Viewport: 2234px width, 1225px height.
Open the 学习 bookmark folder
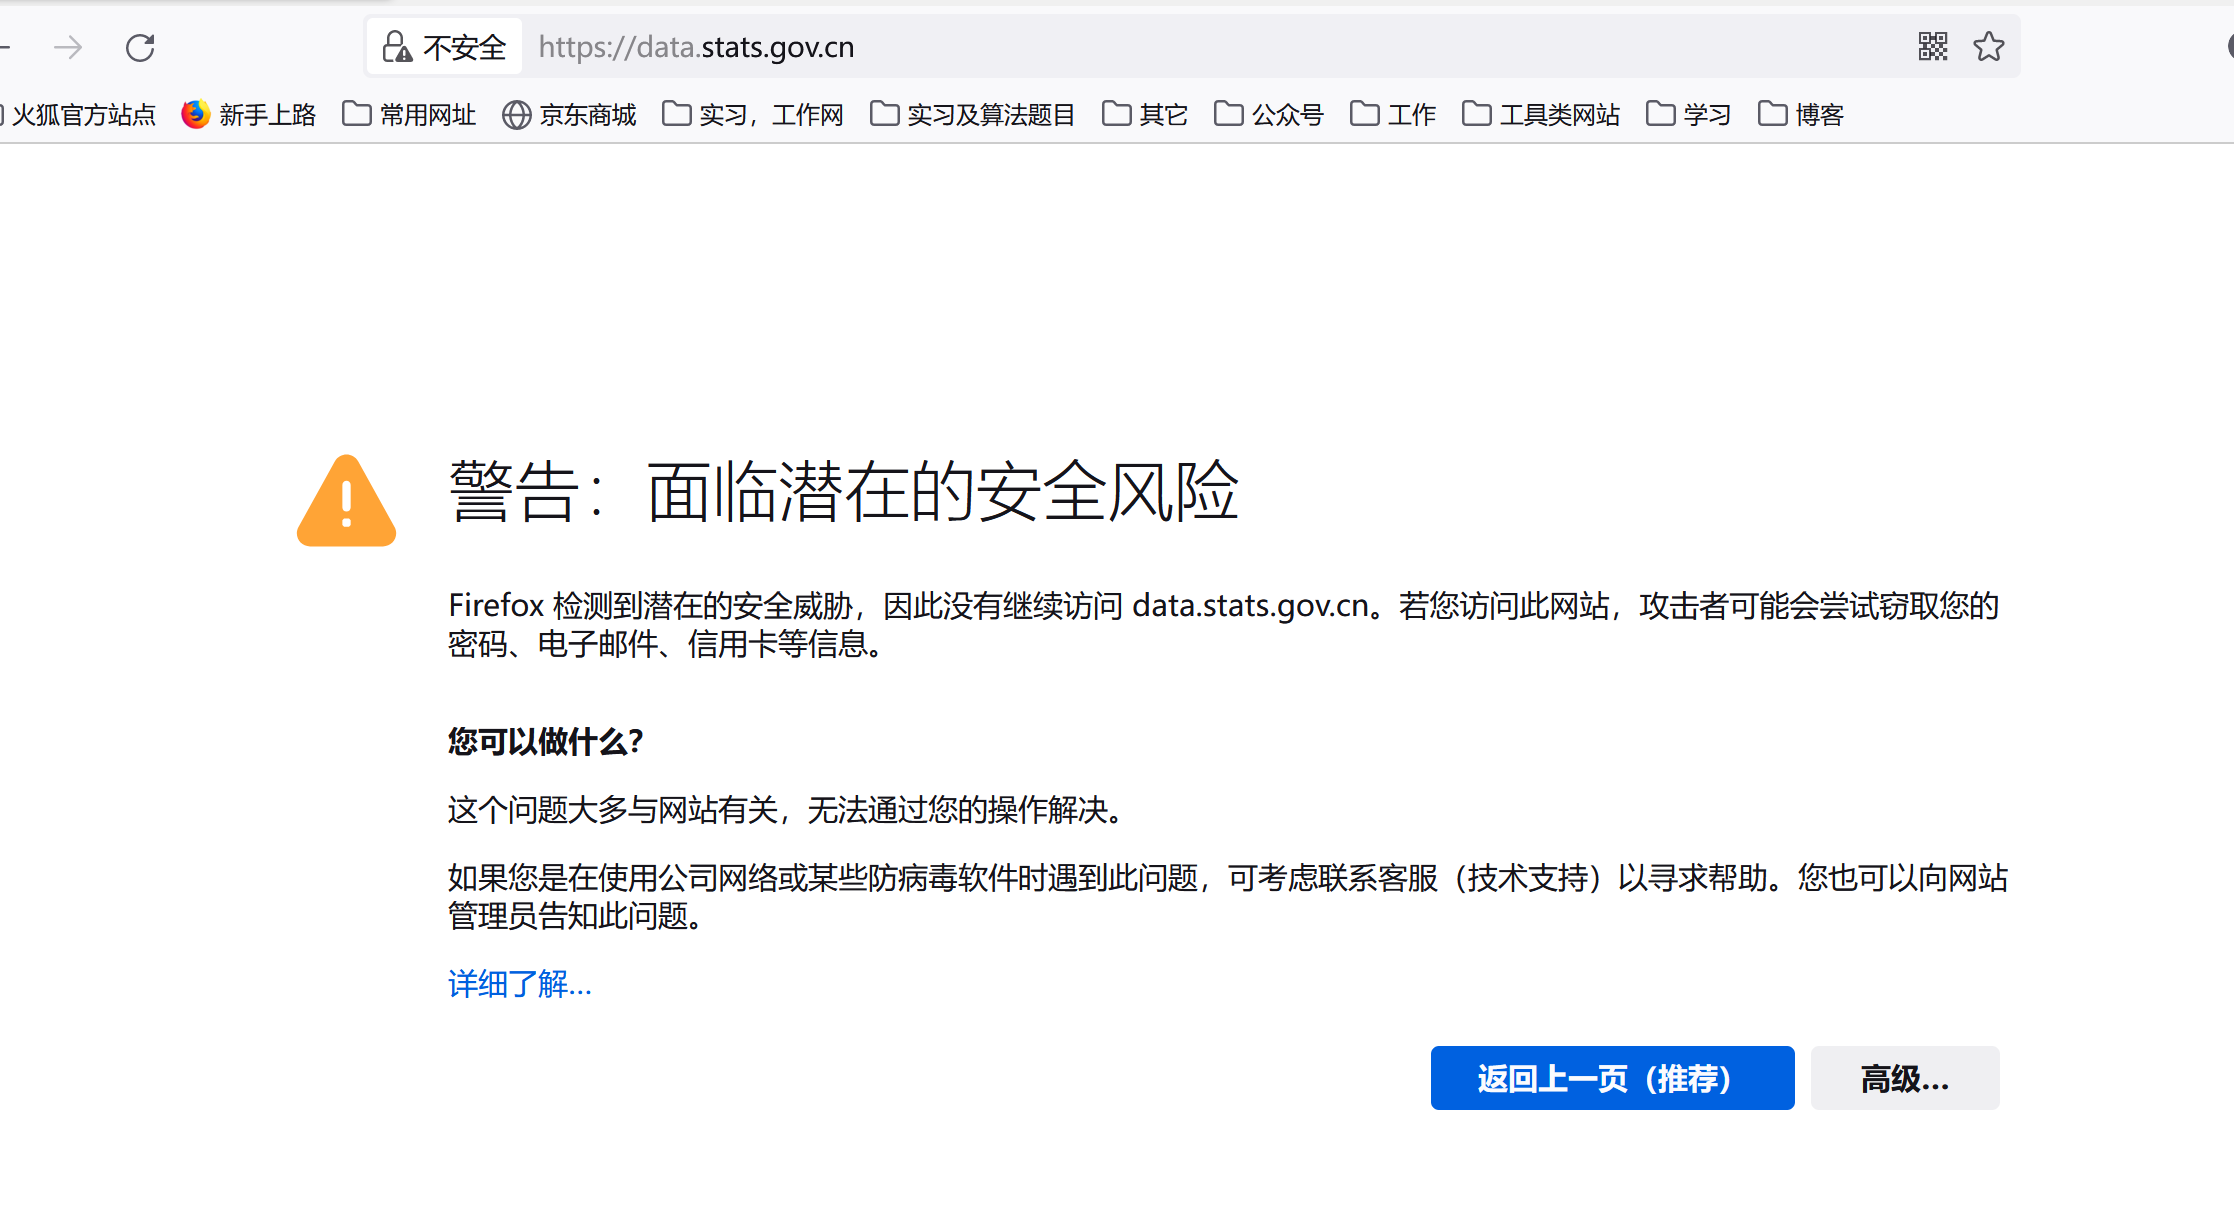[1689, 115]
